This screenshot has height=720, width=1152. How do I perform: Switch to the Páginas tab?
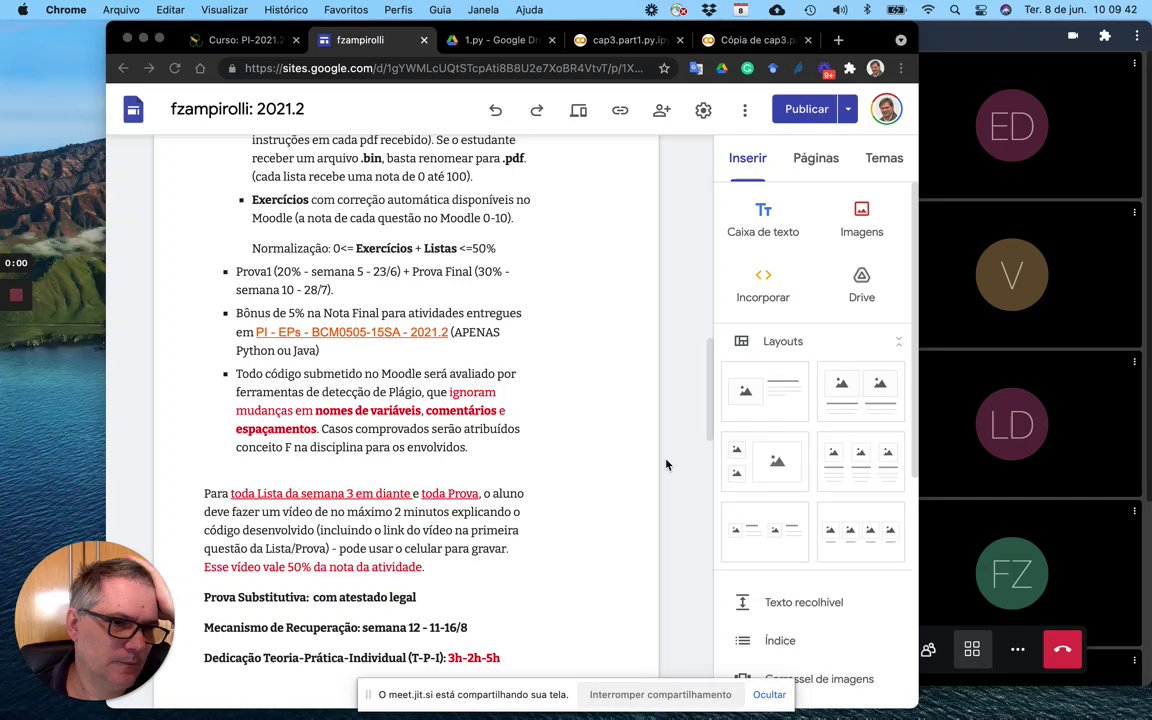pos(816,158)
